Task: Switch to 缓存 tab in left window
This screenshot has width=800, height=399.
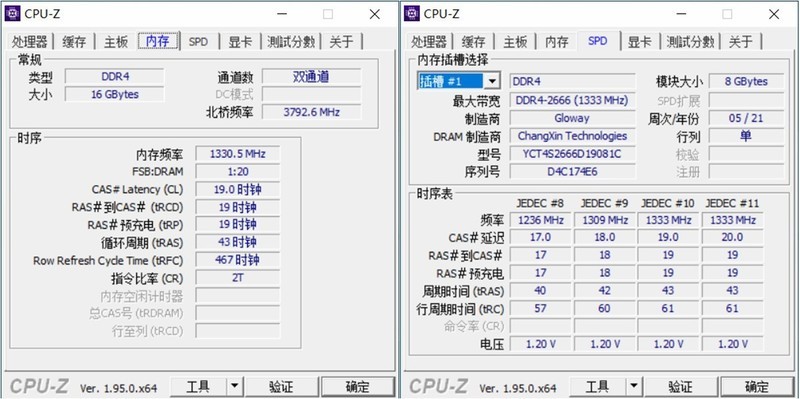Action: (x=74, y=42)
